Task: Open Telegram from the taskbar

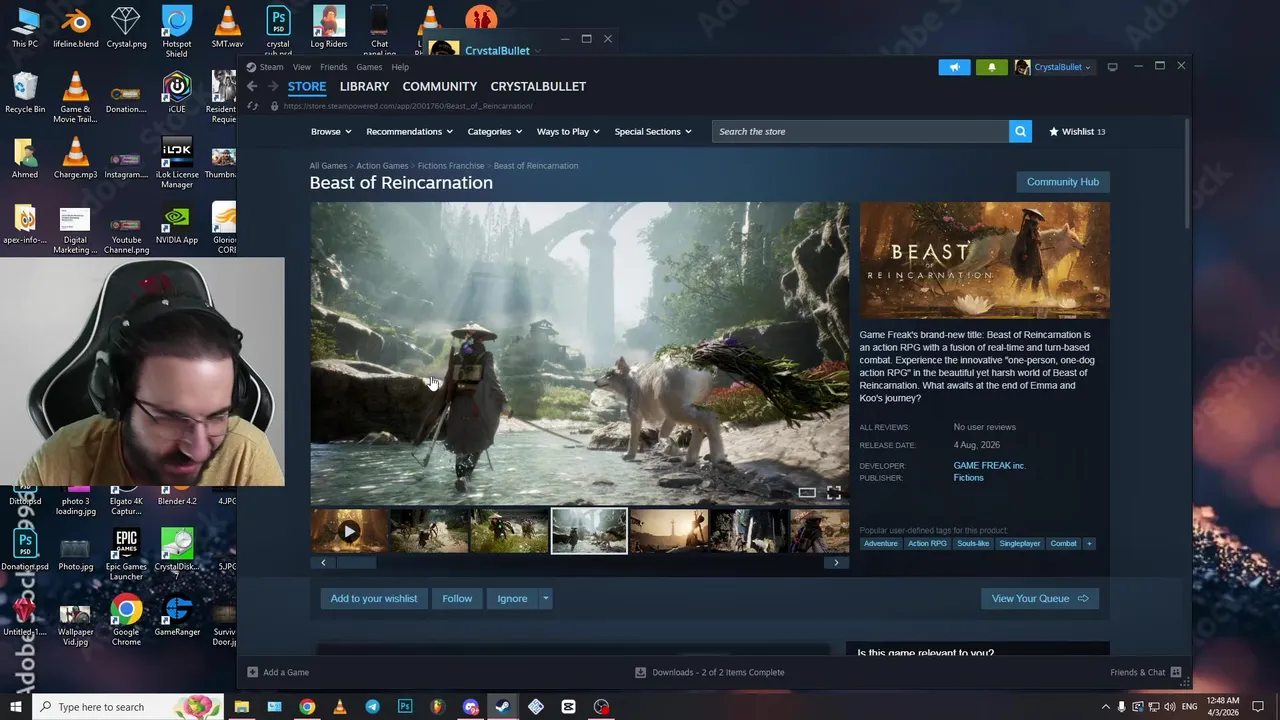Action: pos(372,707)
